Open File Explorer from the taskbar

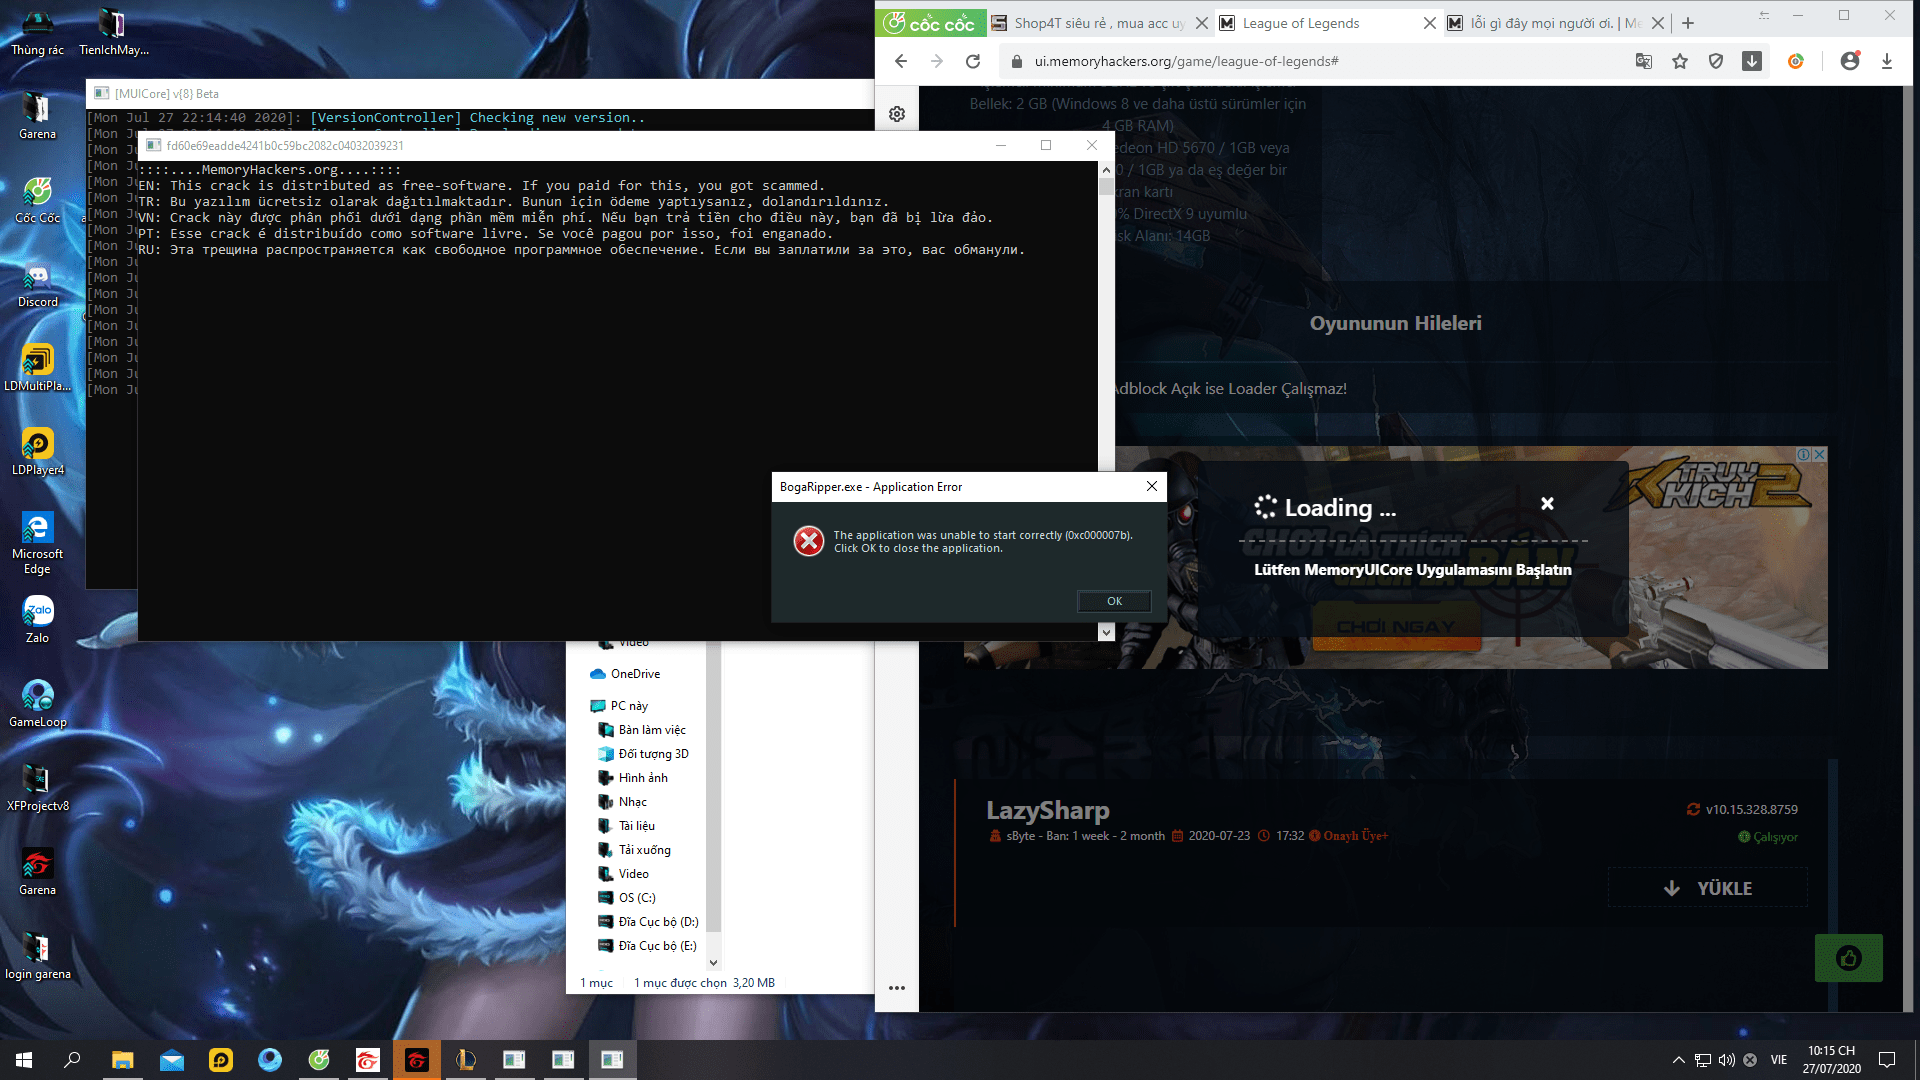(122, 1059)
